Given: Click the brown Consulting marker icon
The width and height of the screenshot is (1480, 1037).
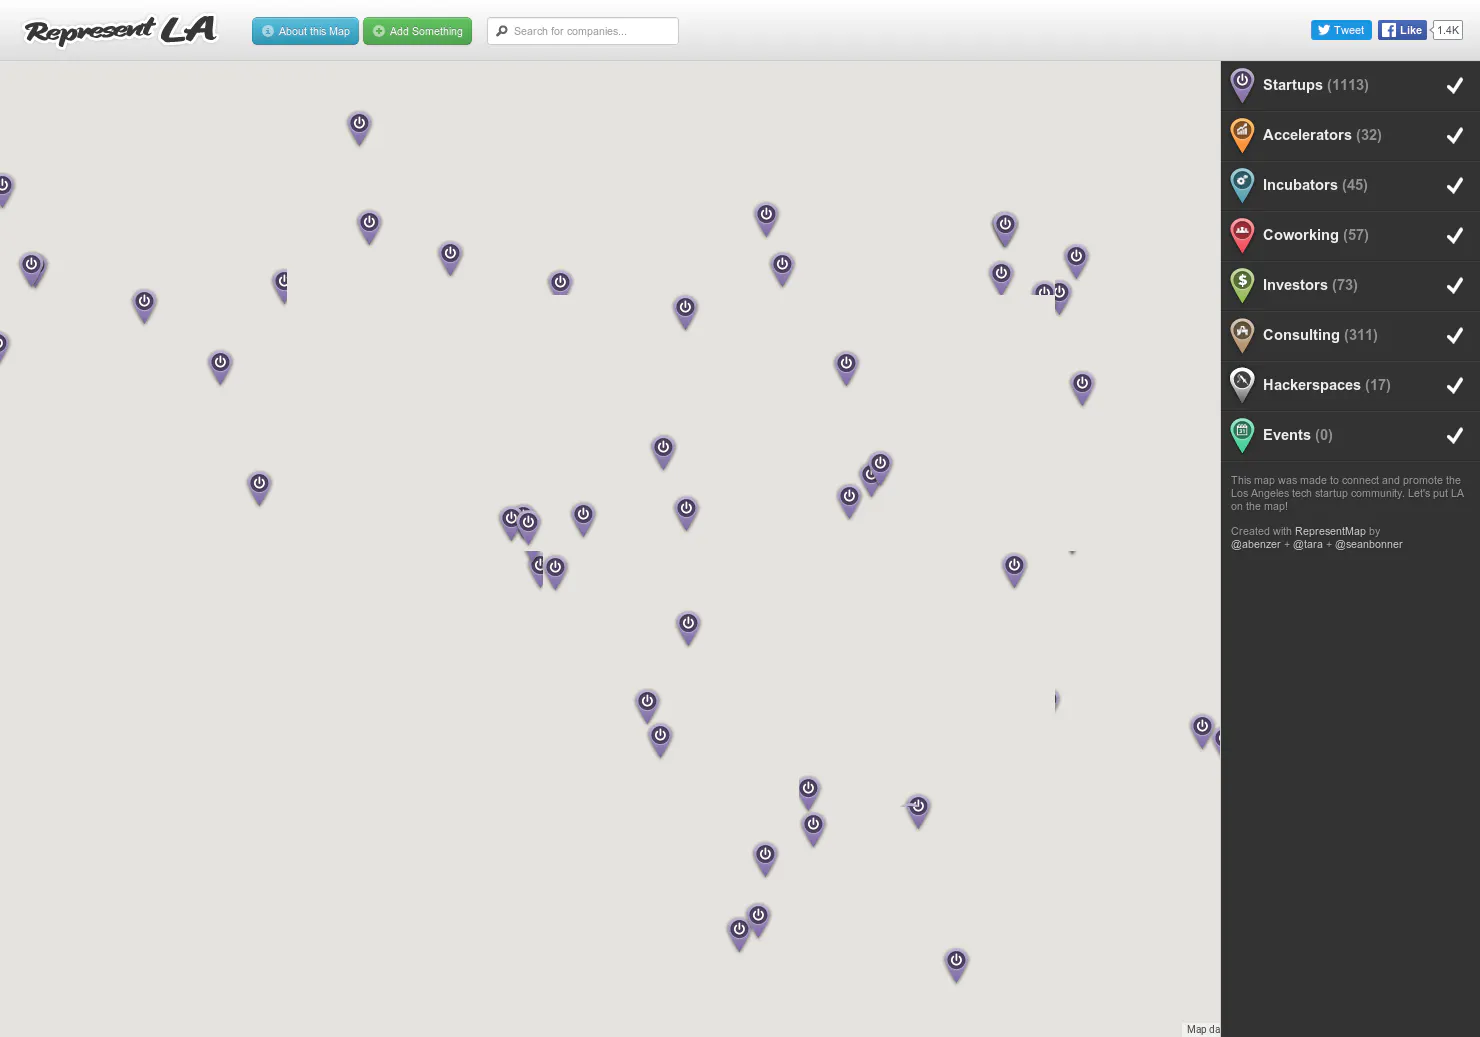Looking at the screenshot, I should coord(1242,335).
